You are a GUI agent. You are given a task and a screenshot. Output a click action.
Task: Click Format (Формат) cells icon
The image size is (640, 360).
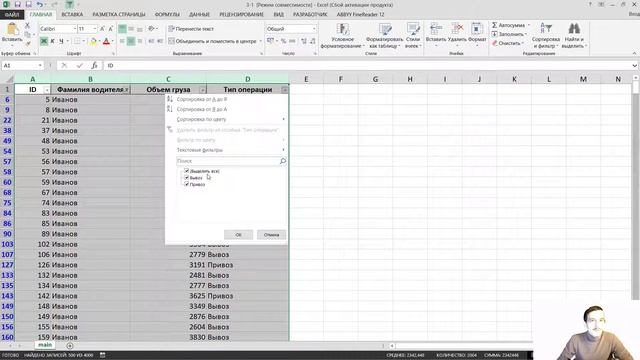(477, 33)
